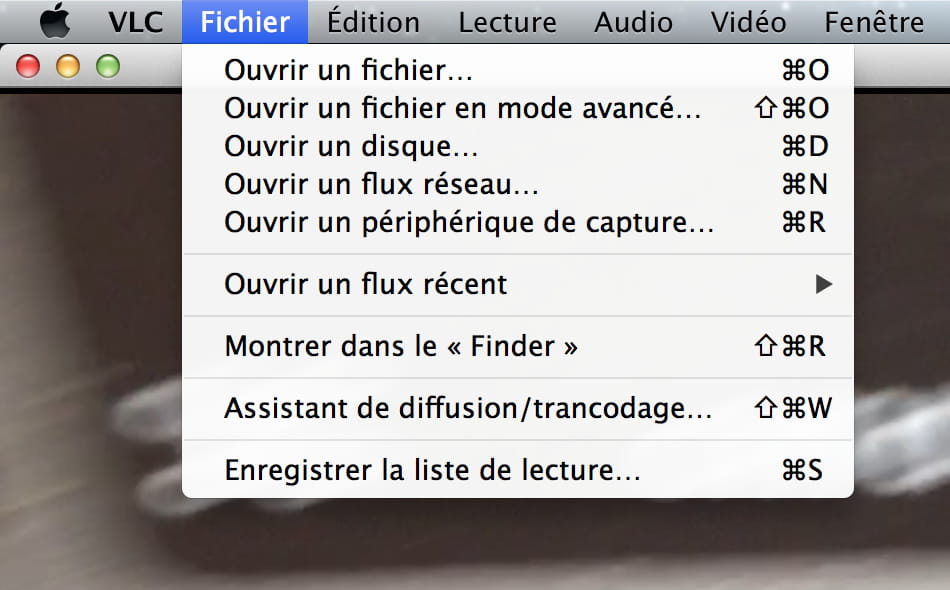950x590 pixels.
Task: Click the red close window button
Action: pos(28,66)
